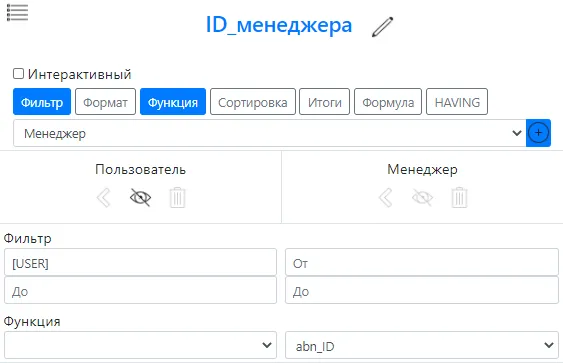Delete the Менеджер column with trash icon
563x363 pixels.
[x=459, y=197]
